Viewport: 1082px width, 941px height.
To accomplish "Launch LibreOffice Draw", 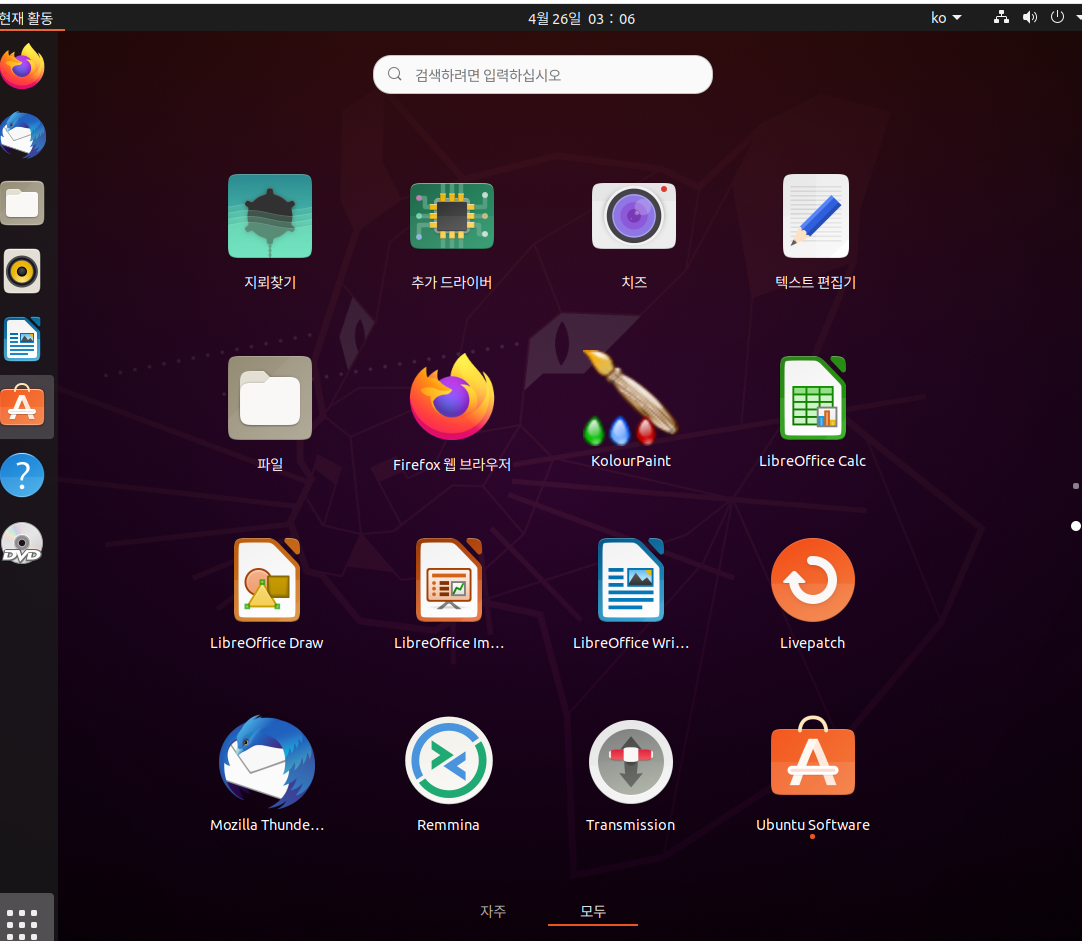I will [x=267, y=580].
